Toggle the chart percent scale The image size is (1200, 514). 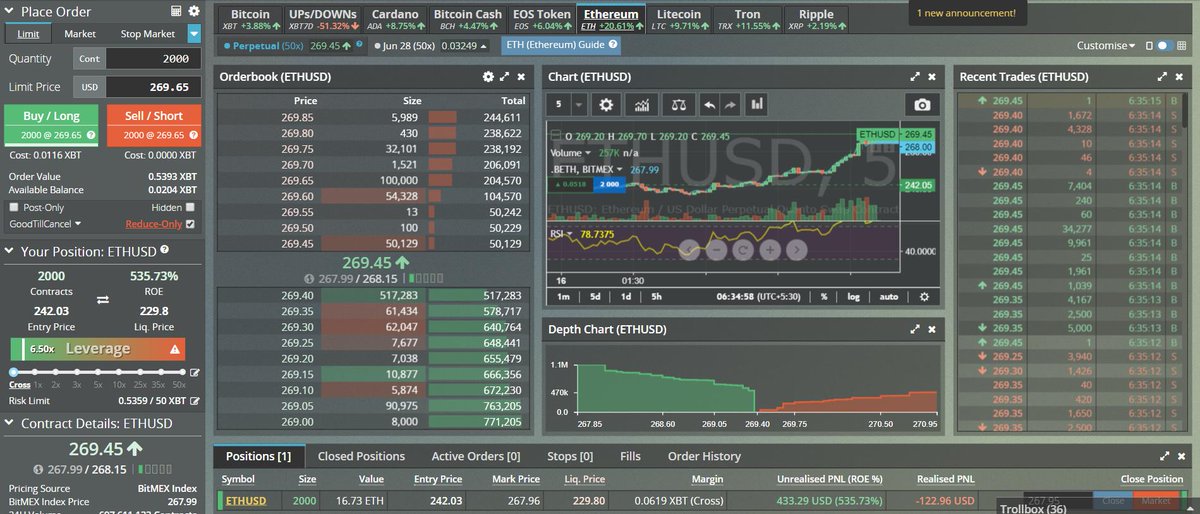click(824, 297)
